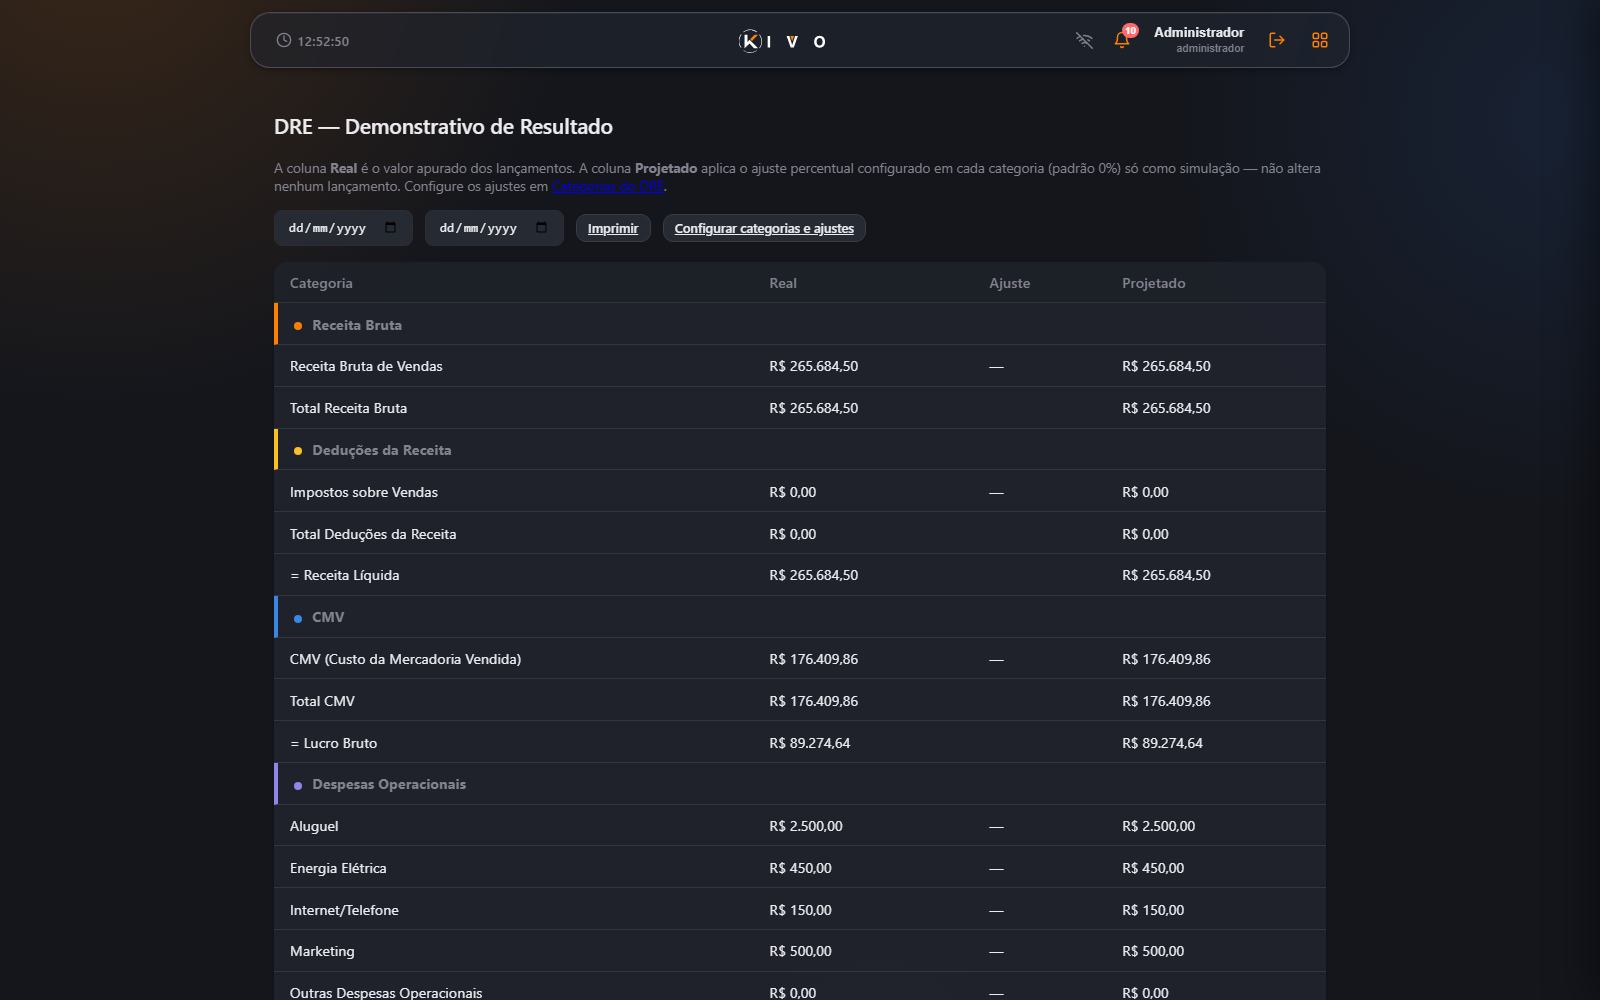1600x1000 pixels.
Task: Select the Internet/Telefone row label
Action: 344,910
